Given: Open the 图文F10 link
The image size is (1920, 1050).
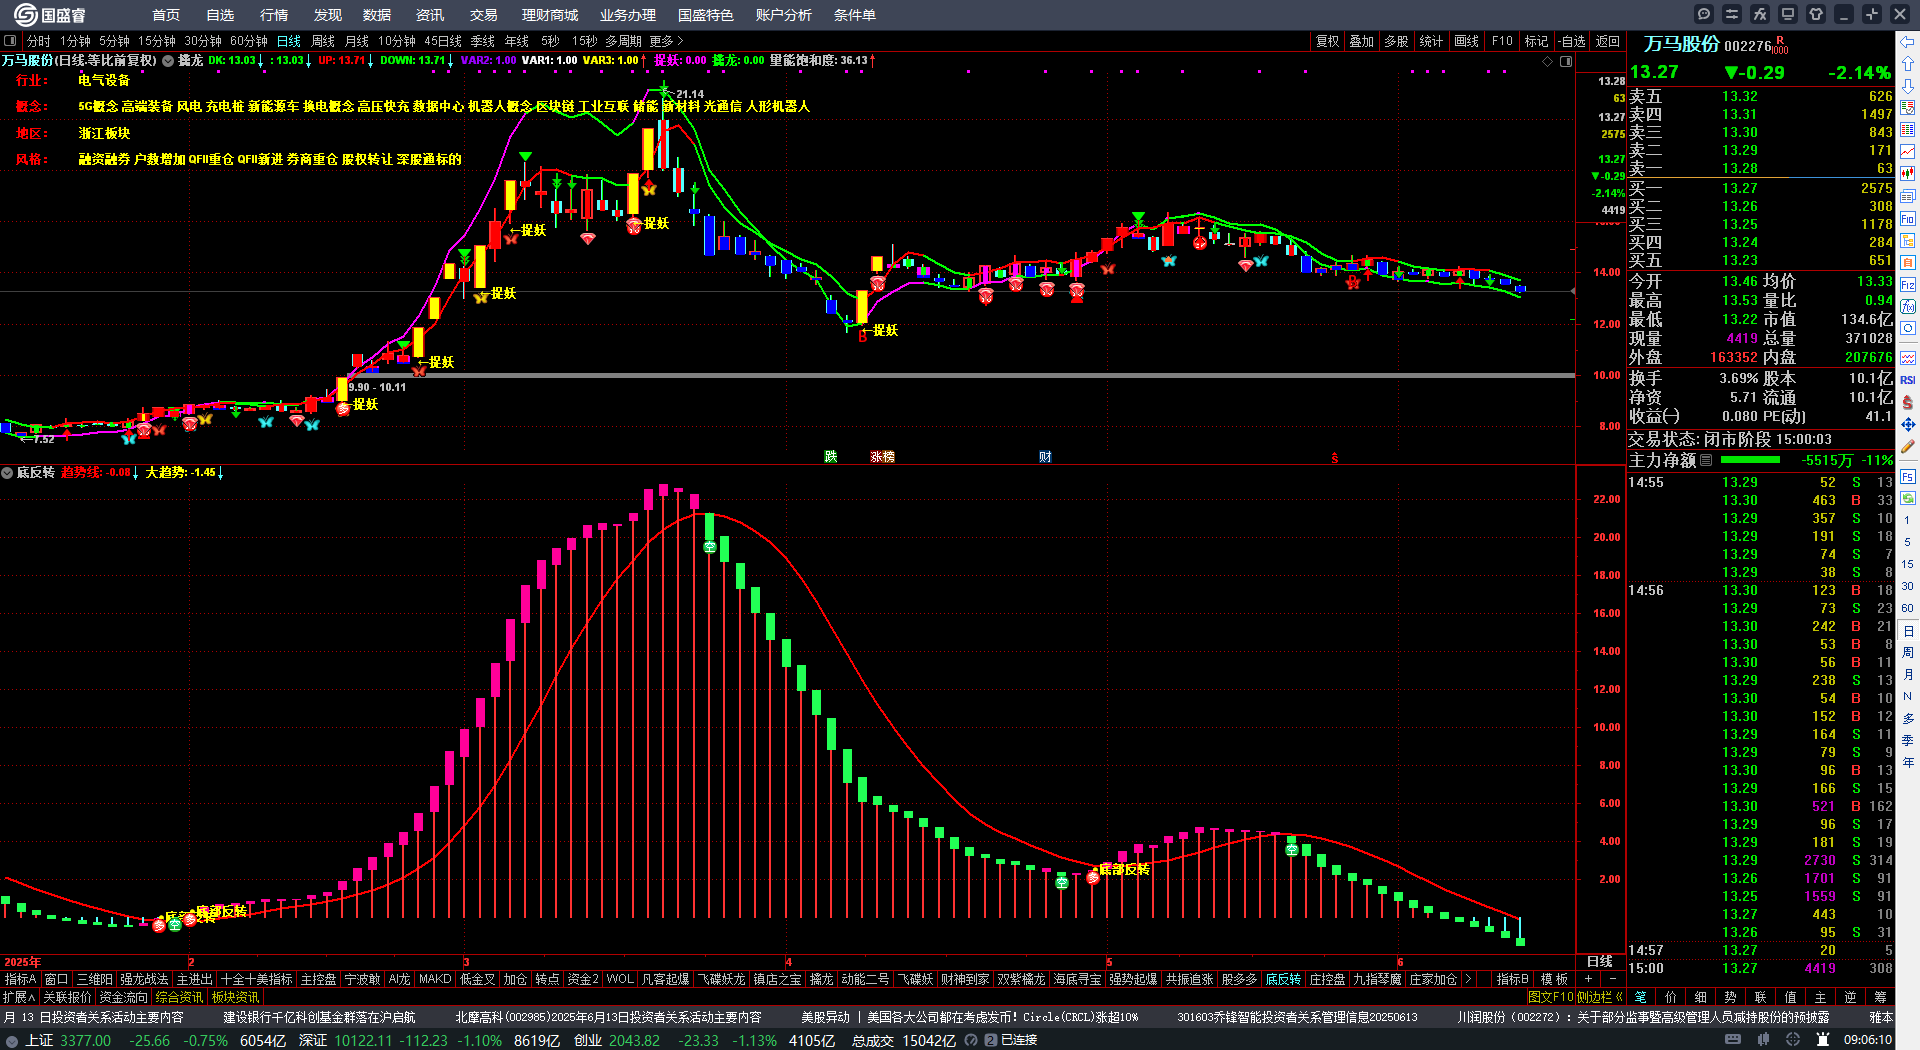Looking at the screenshot, I should (x=1551, y=997).
